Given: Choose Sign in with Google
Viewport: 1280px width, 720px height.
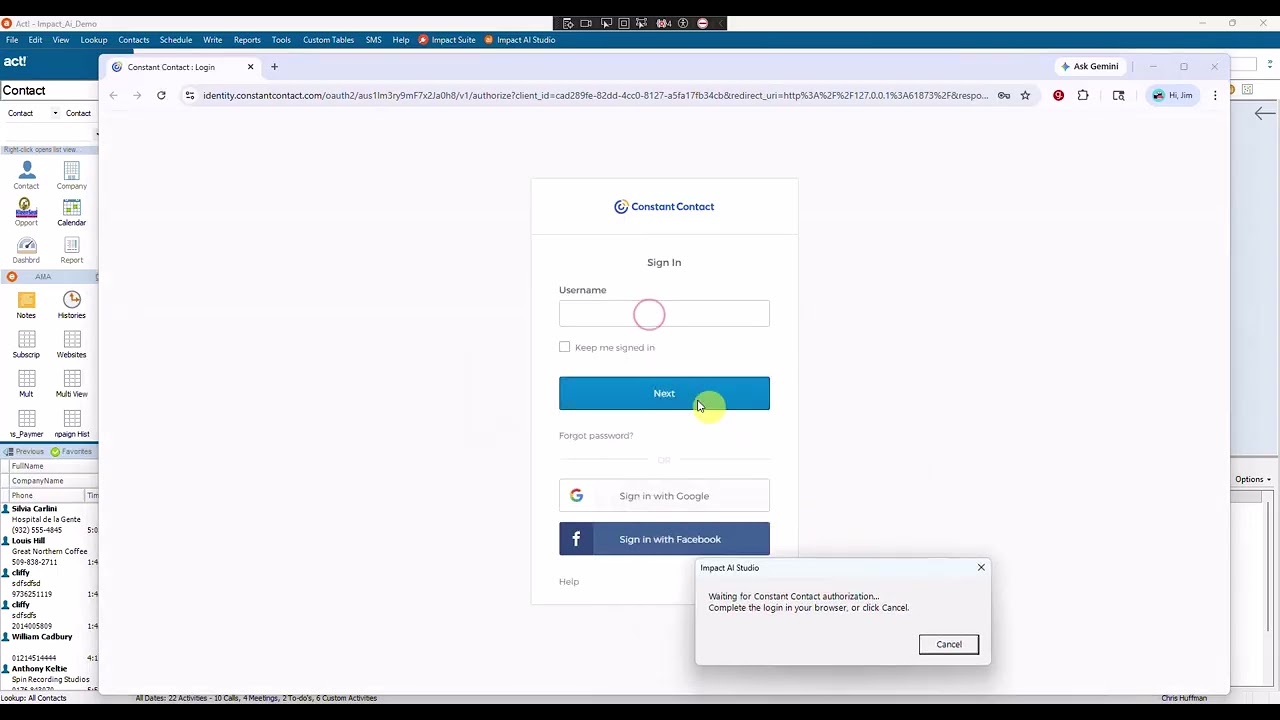Looking at the screenshot, I should click(664, 495).
